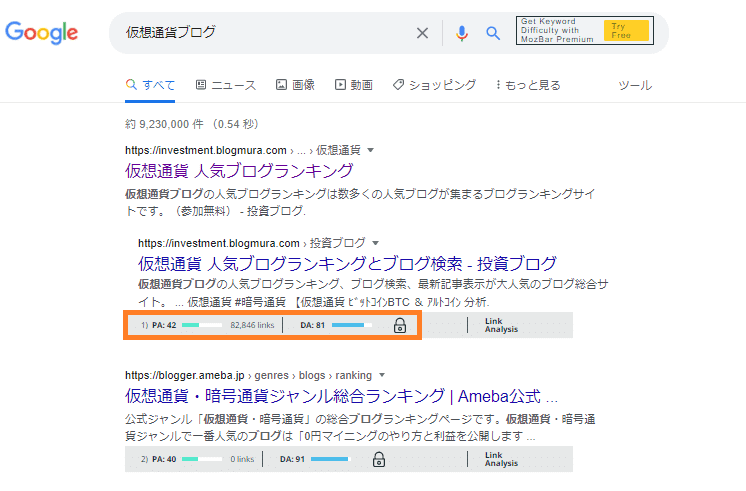Select the すべて tab

point(150,85)
